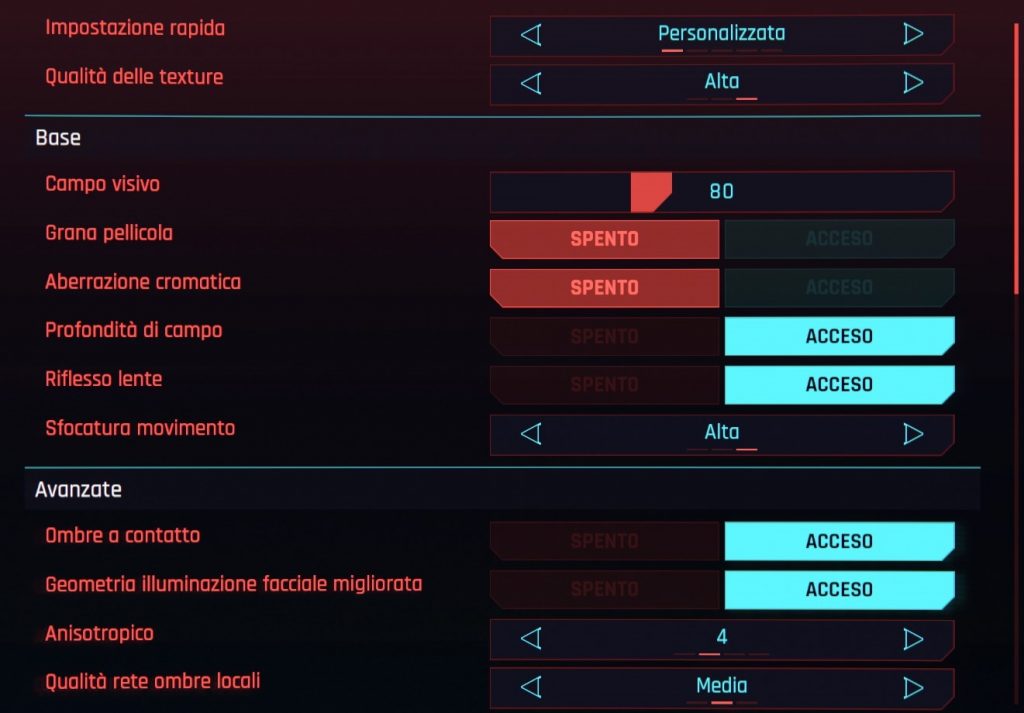Switch Profondità di campo to SPENTO
Viewport: 1024px width, 713px height.
point(604,336)
